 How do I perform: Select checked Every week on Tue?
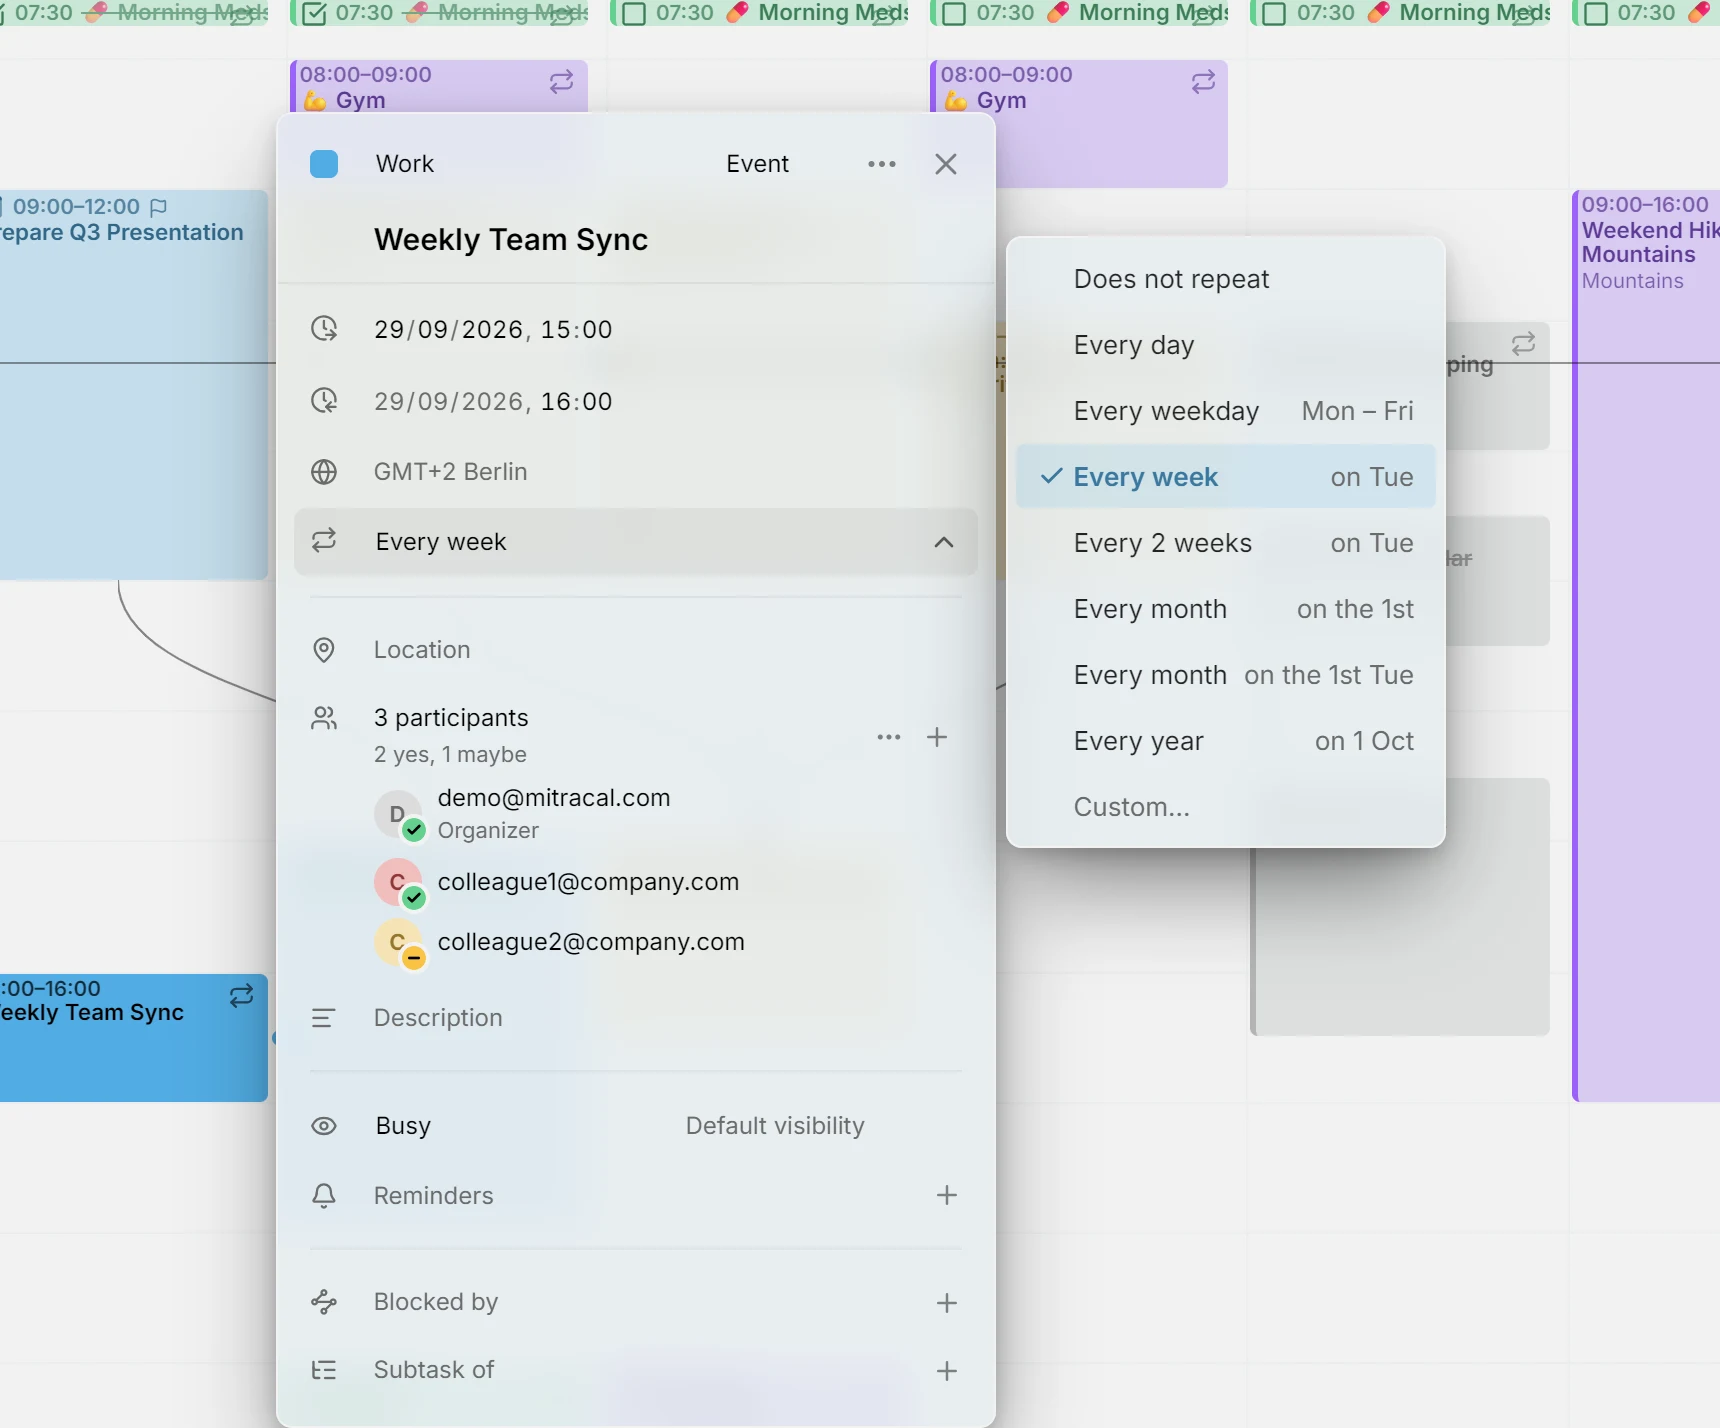pyautogui.click(x=1226, y=477)
